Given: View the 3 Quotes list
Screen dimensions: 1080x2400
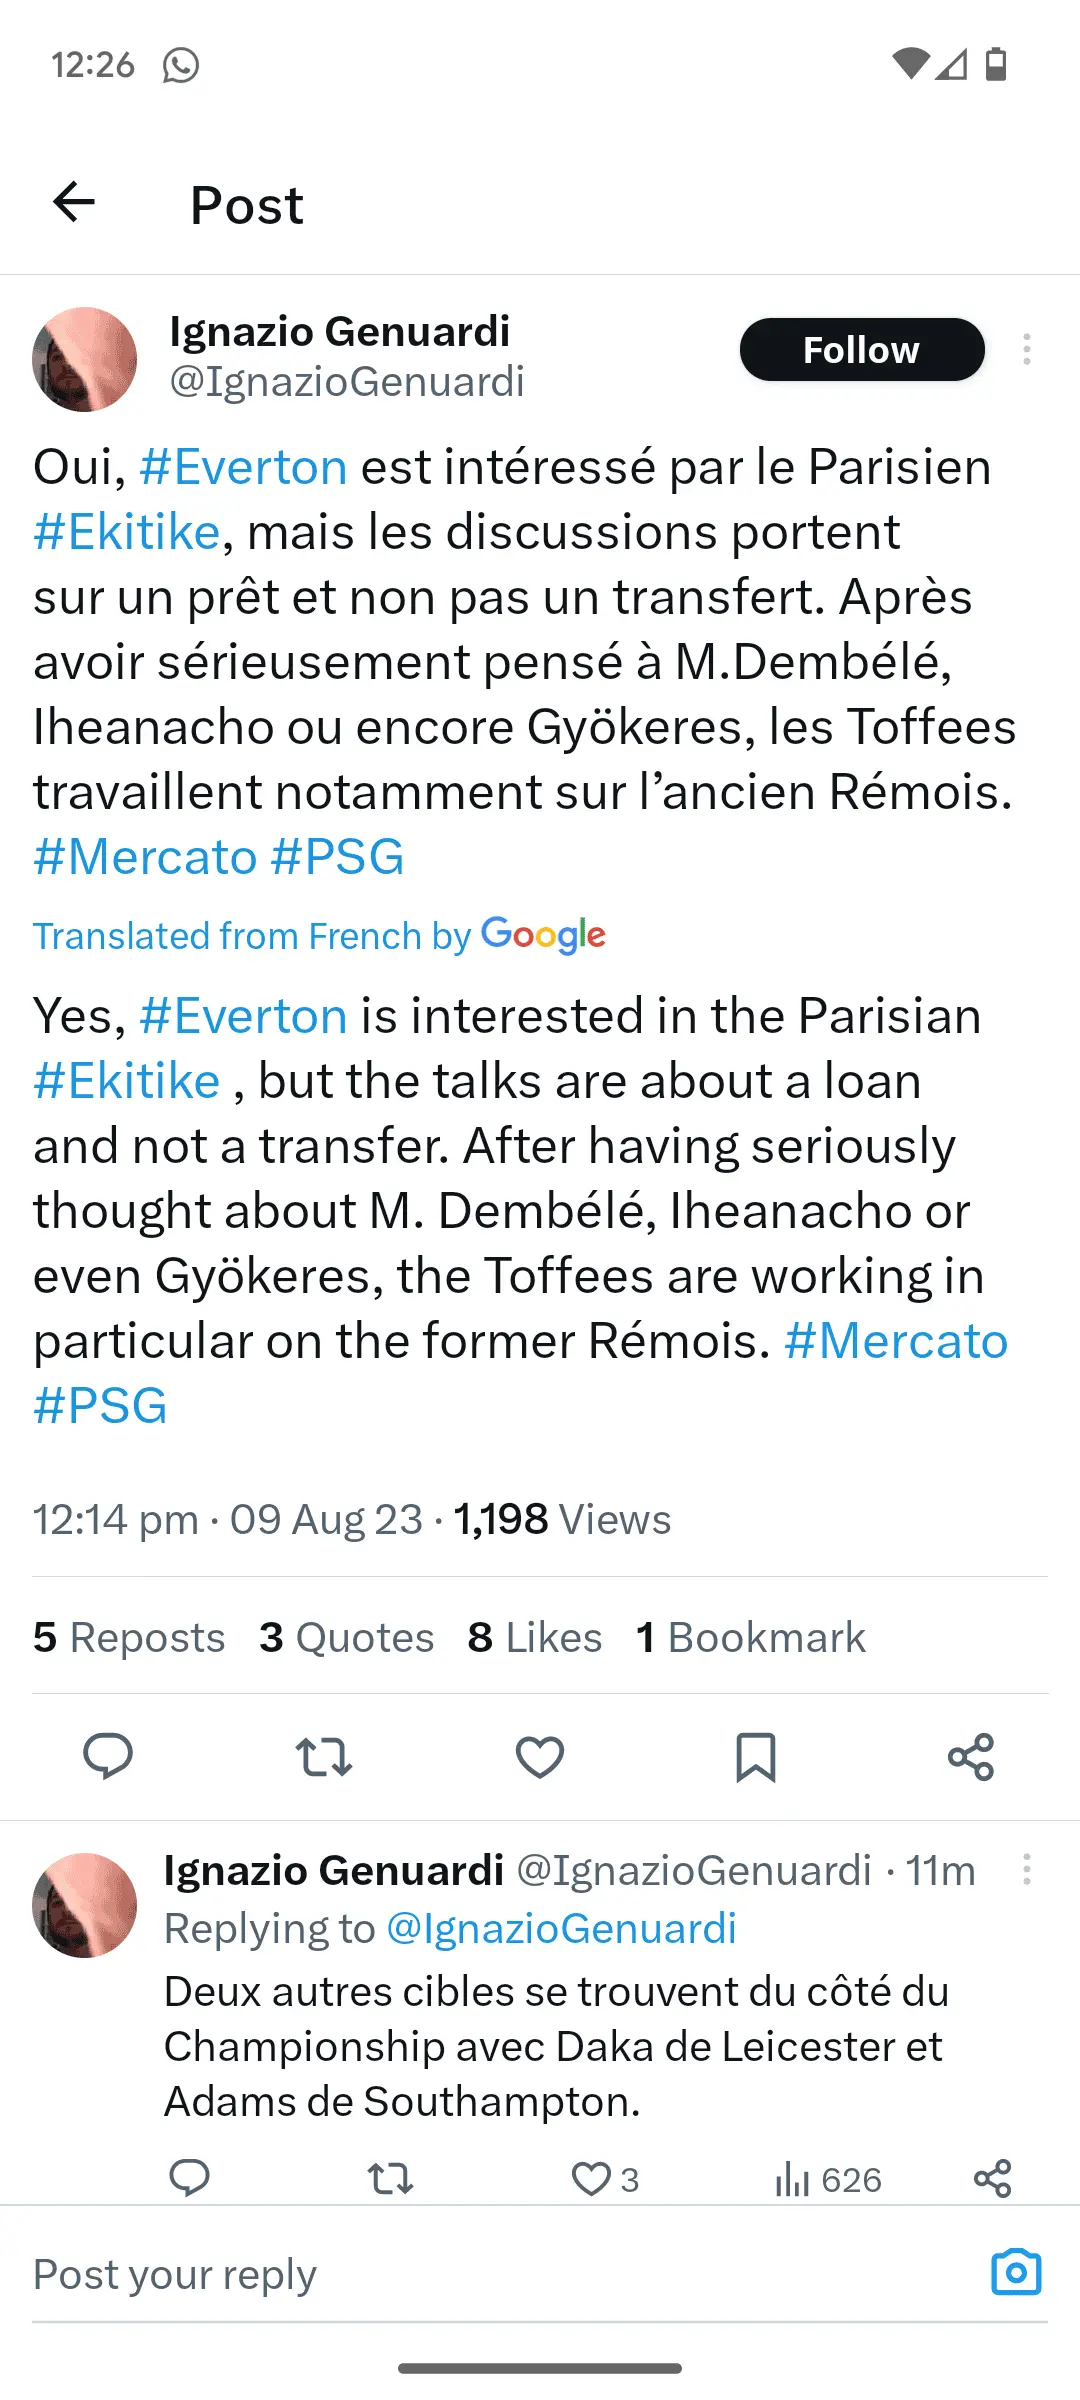Looking at the screenshot, I should tap(346, 1637).
